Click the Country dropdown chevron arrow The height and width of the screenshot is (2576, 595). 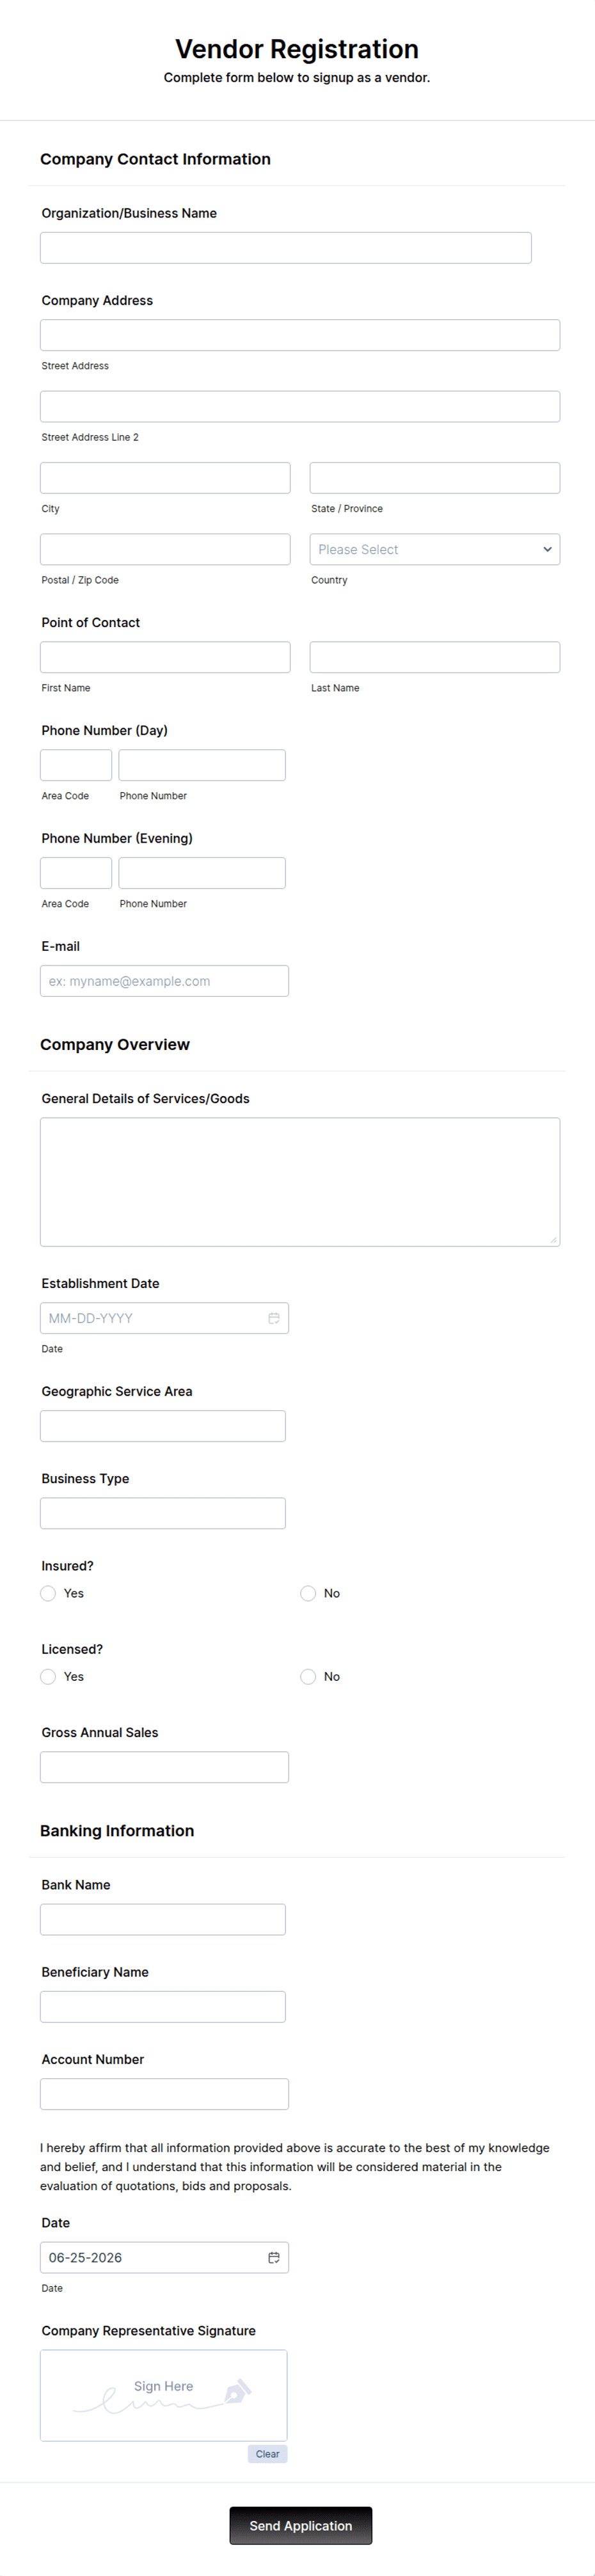point(547,549)
